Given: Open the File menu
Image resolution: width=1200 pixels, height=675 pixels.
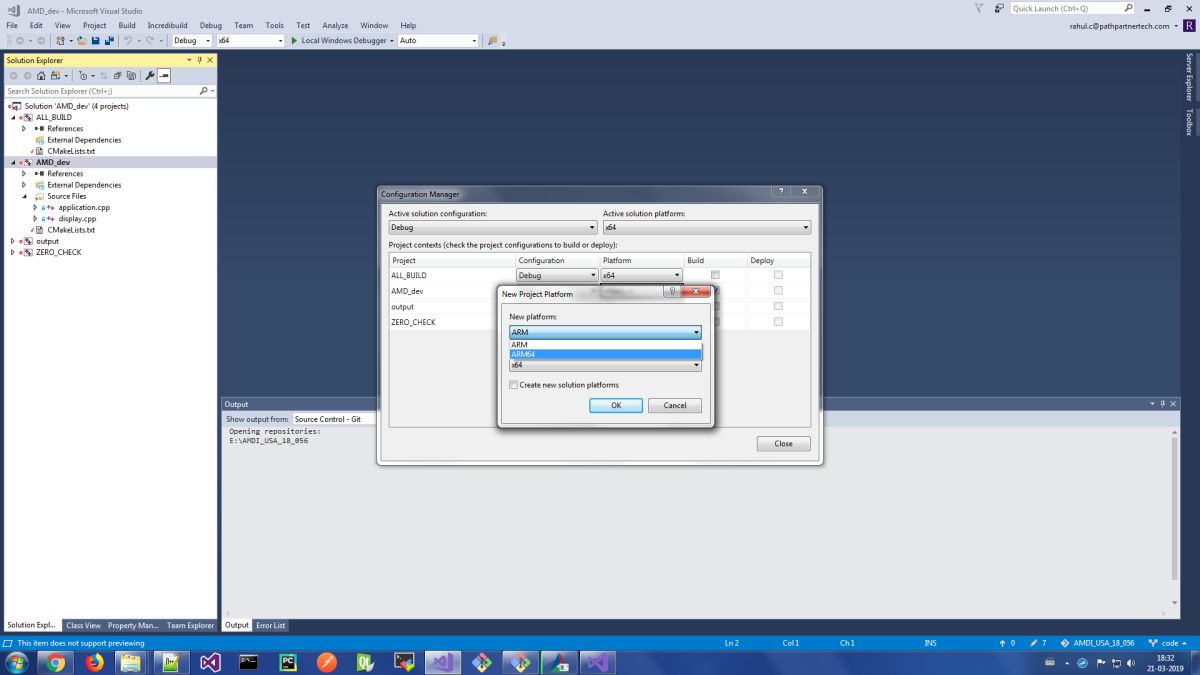Looking at the screenshot, I should [x=12, y=25].
